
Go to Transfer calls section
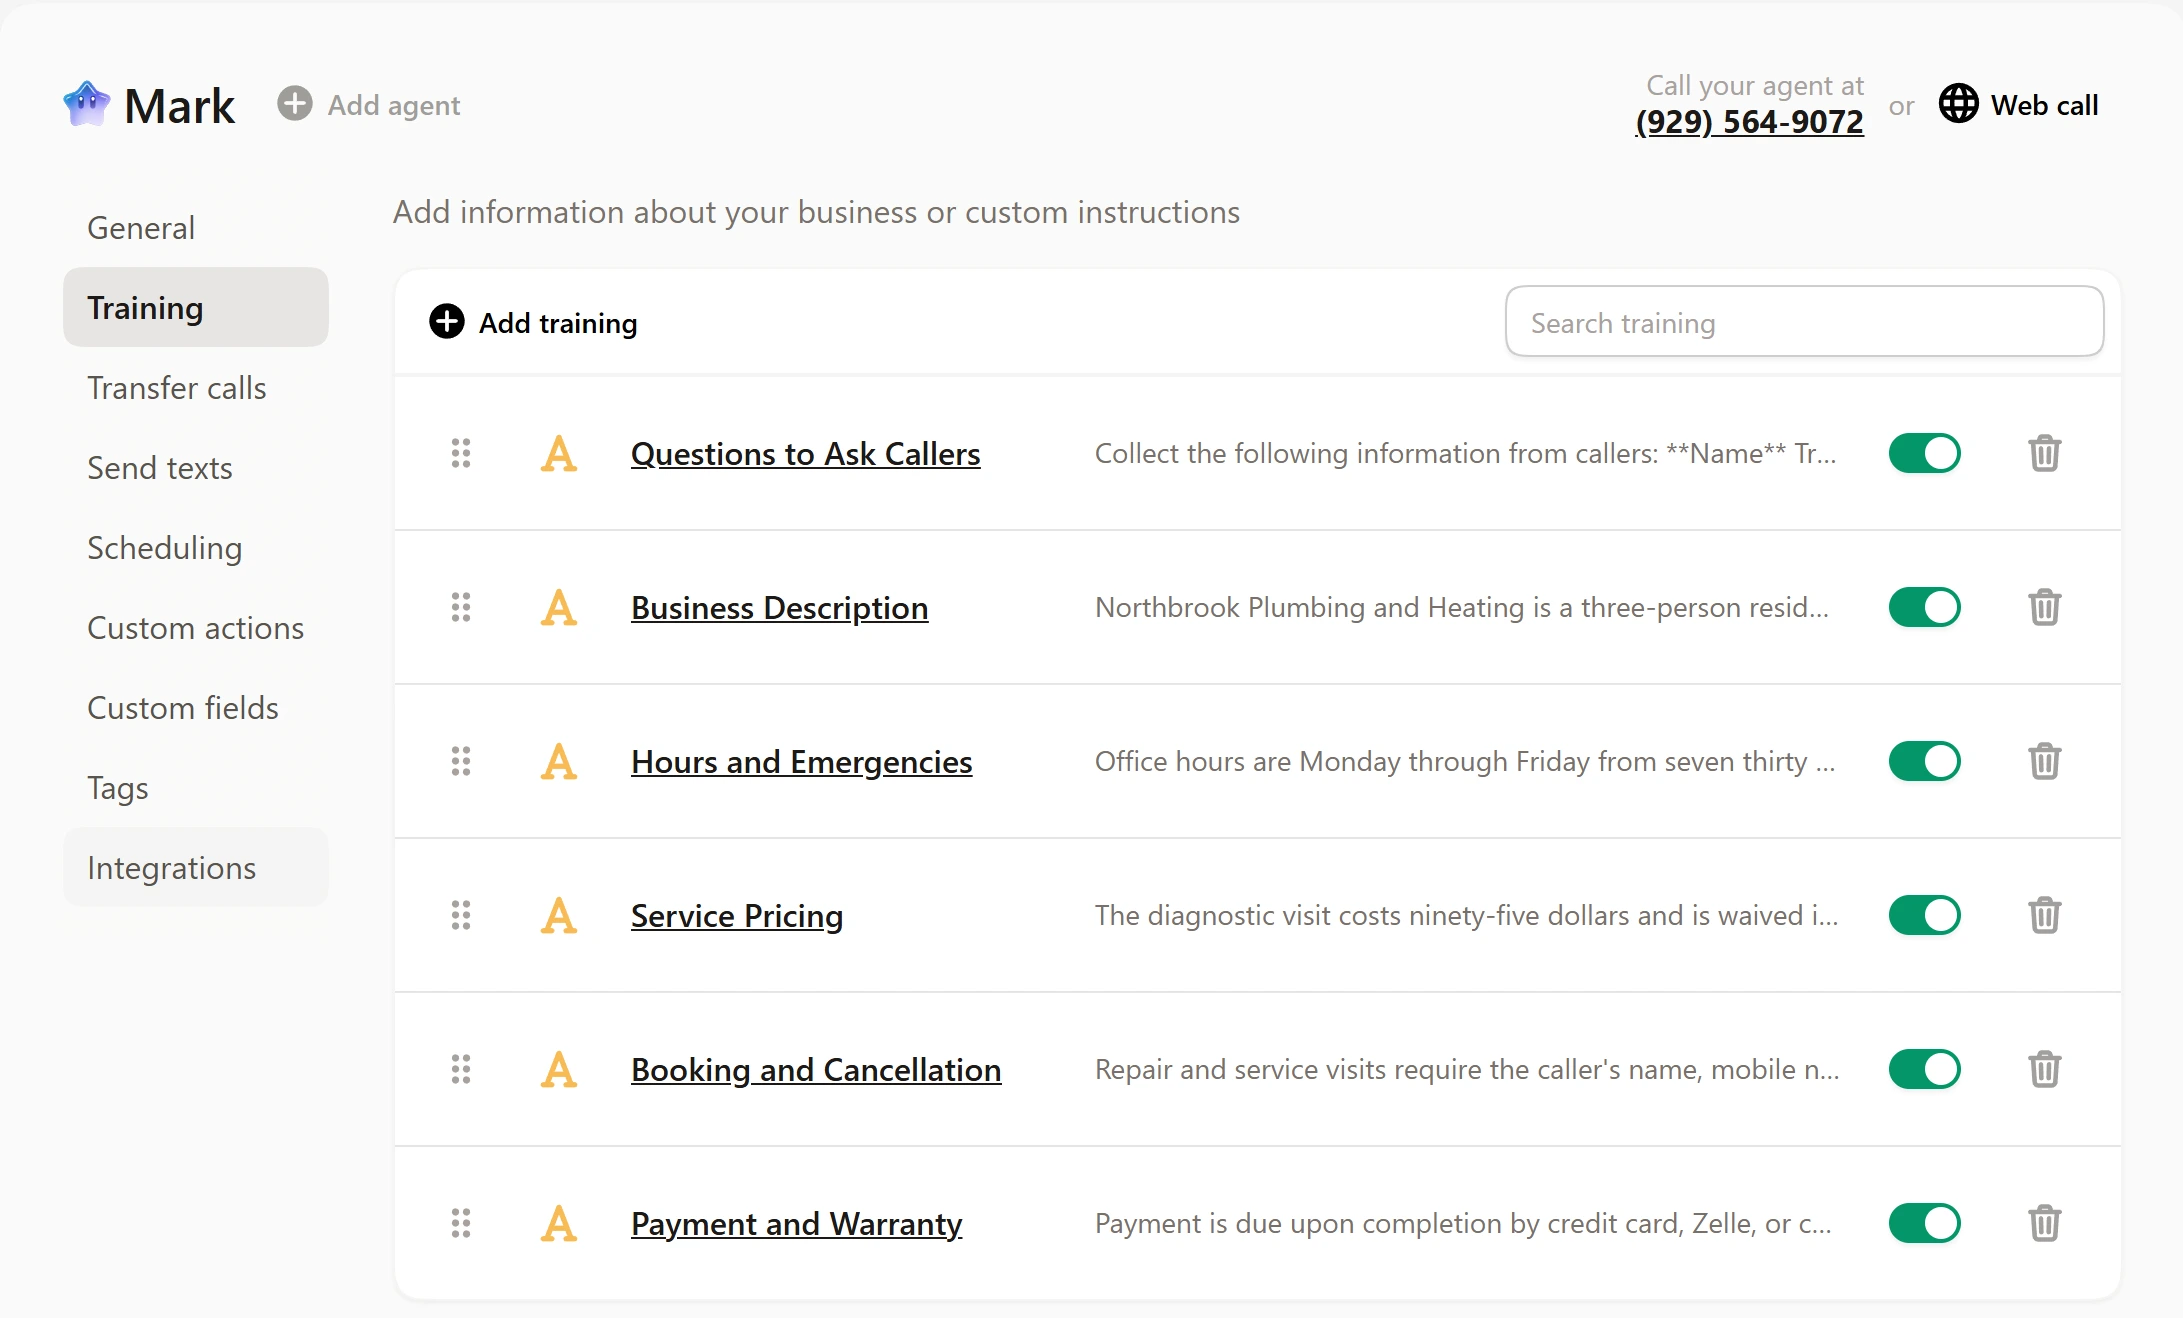[x=196, y=387]
